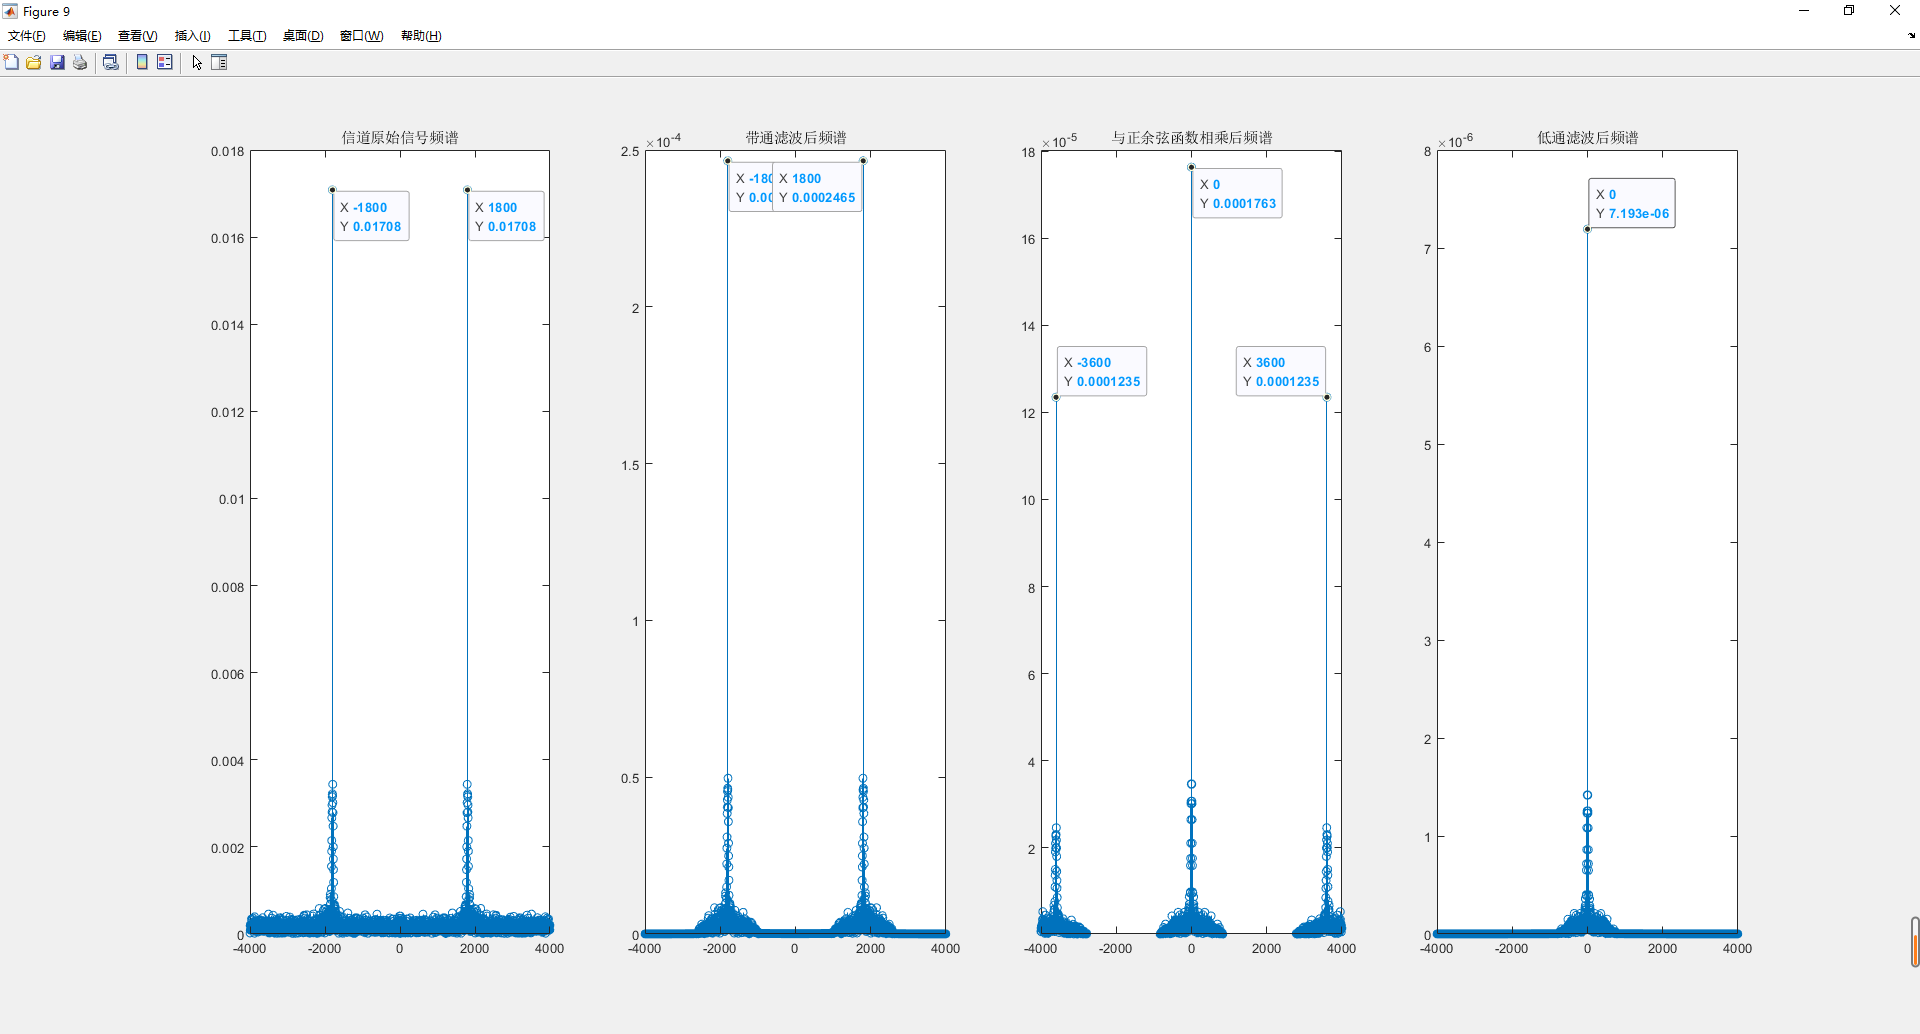Insert a colorbar with the toolbar icon
The image size is (1920, 1034).
(x=142, y=62)
